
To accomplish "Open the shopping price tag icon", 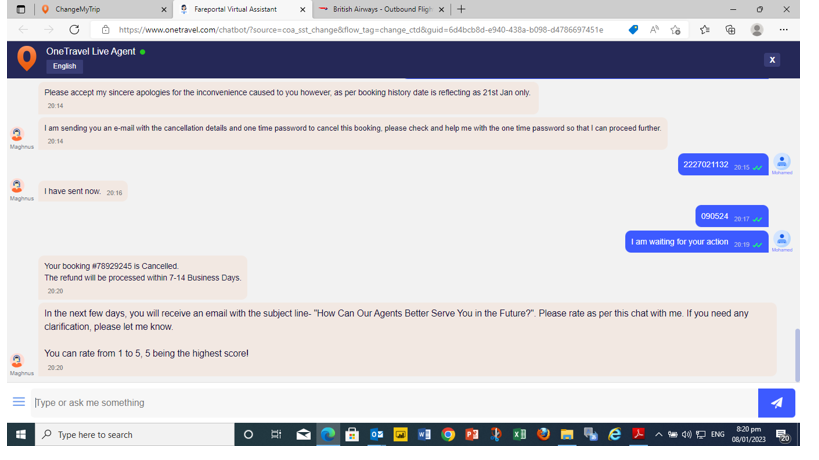I will pyautogui.click(x=633, y=30).
